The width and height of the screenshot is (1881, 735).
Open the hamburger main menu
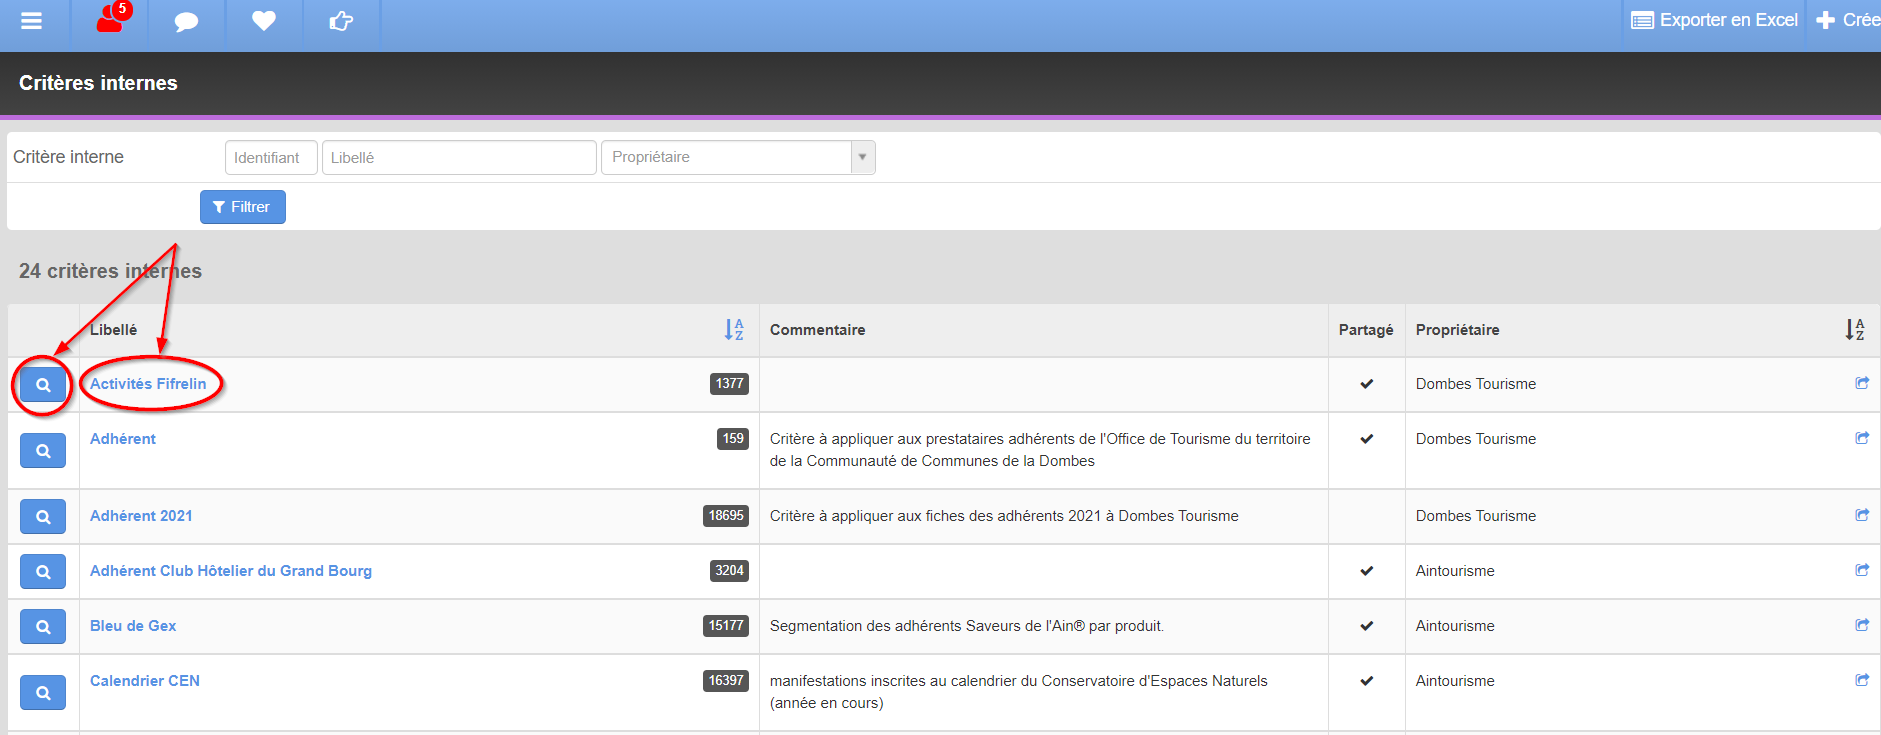pos(31,21)
